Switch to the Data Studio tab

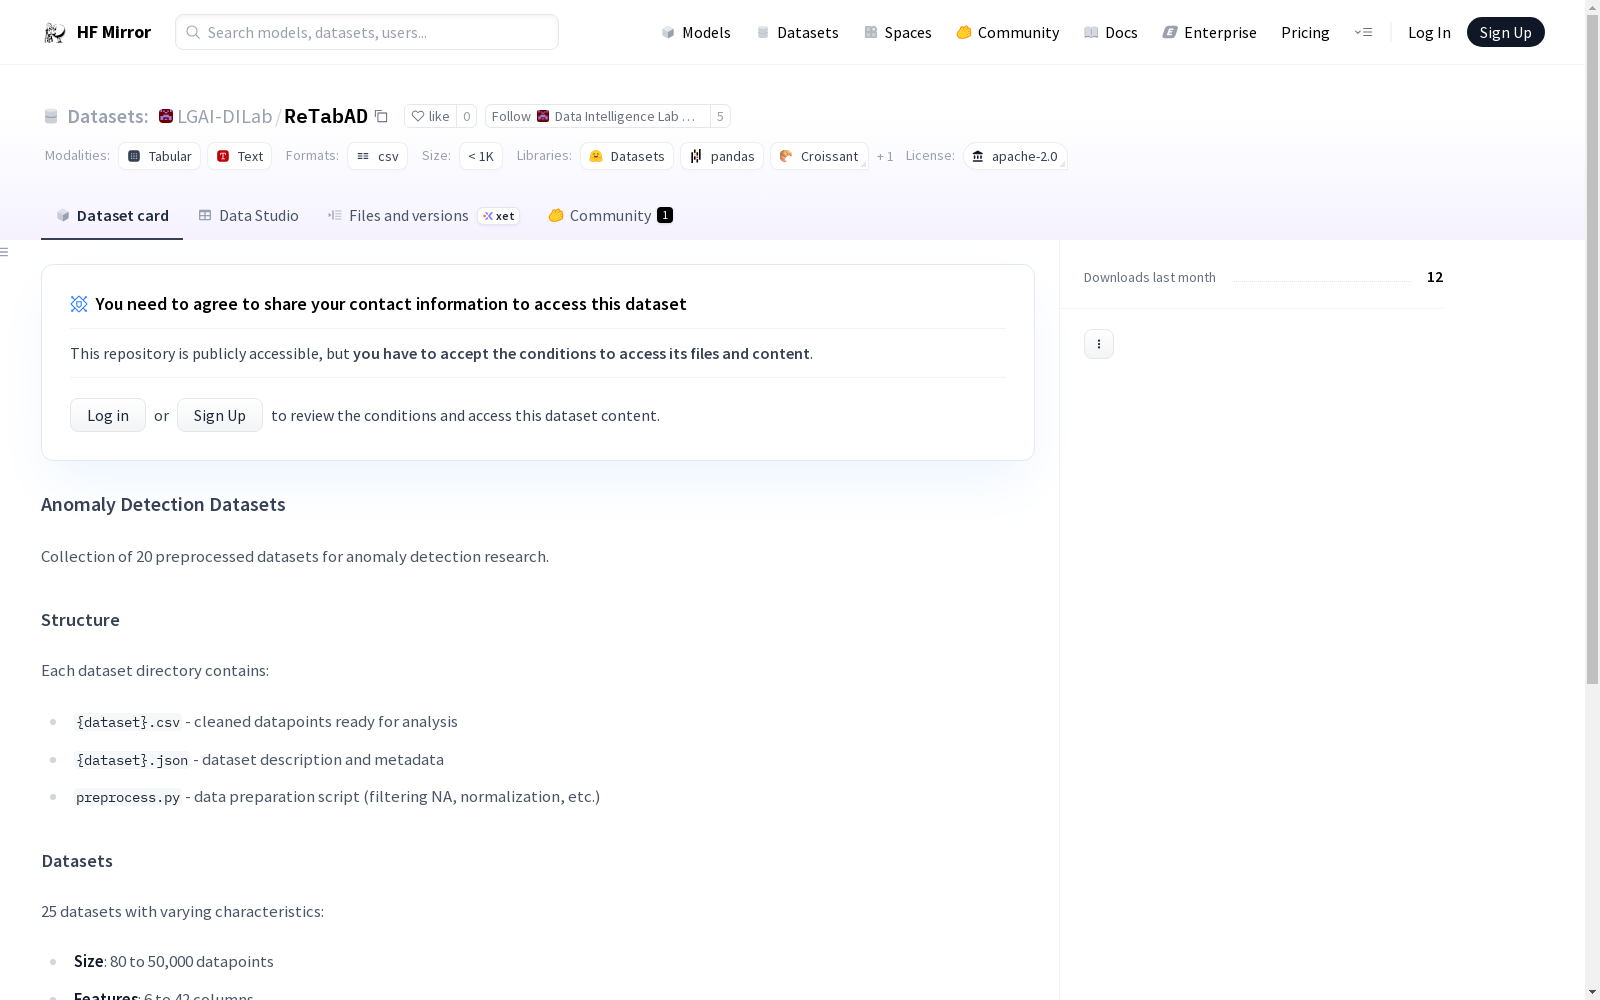pyautogui.click(x=248, y=216)
